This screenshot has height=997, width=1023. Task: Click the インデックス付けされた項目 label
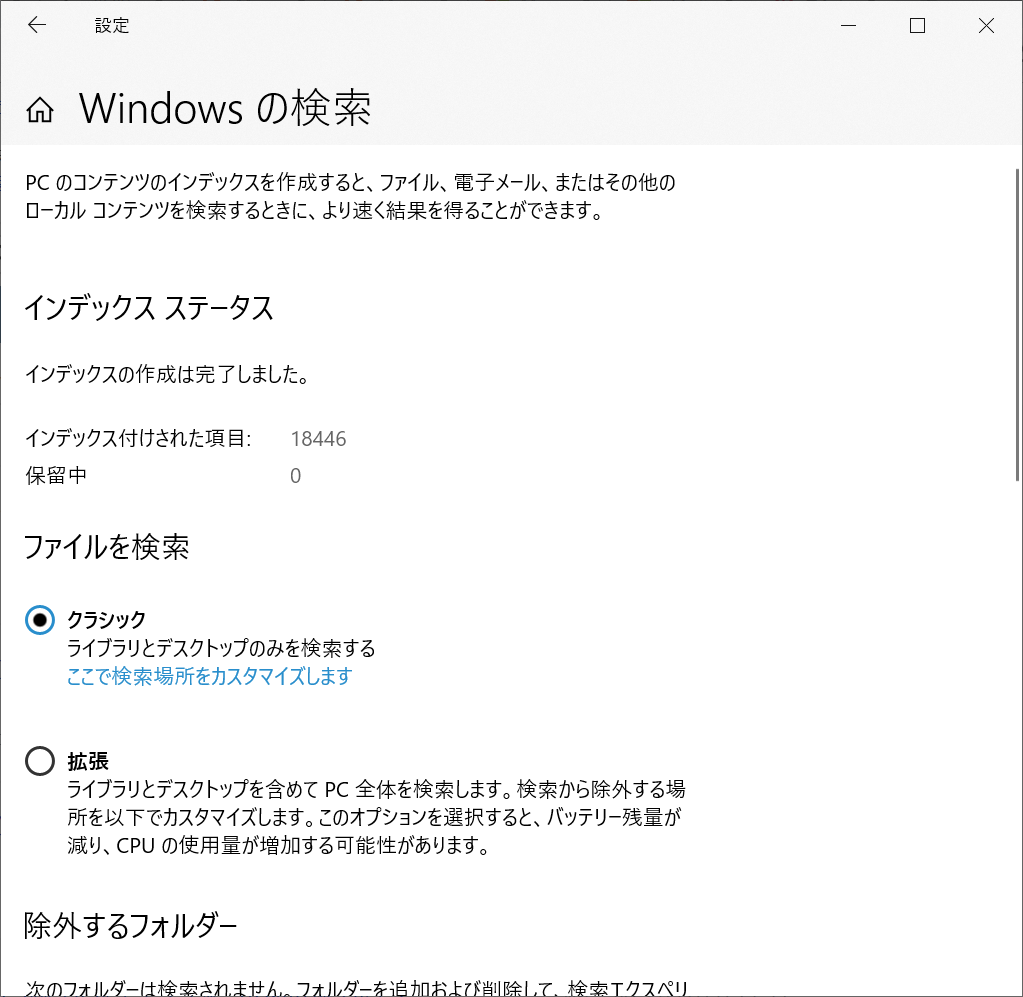[x=138, y=438]
